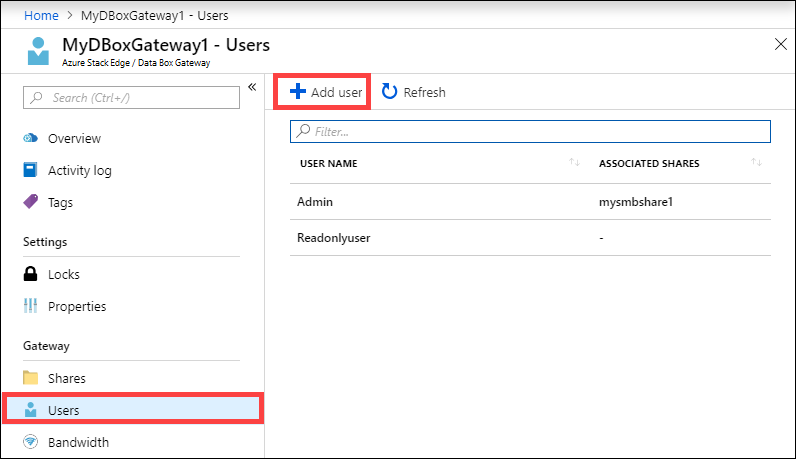
Task: Open the Overview menu item
Action: tap(74, 139)
